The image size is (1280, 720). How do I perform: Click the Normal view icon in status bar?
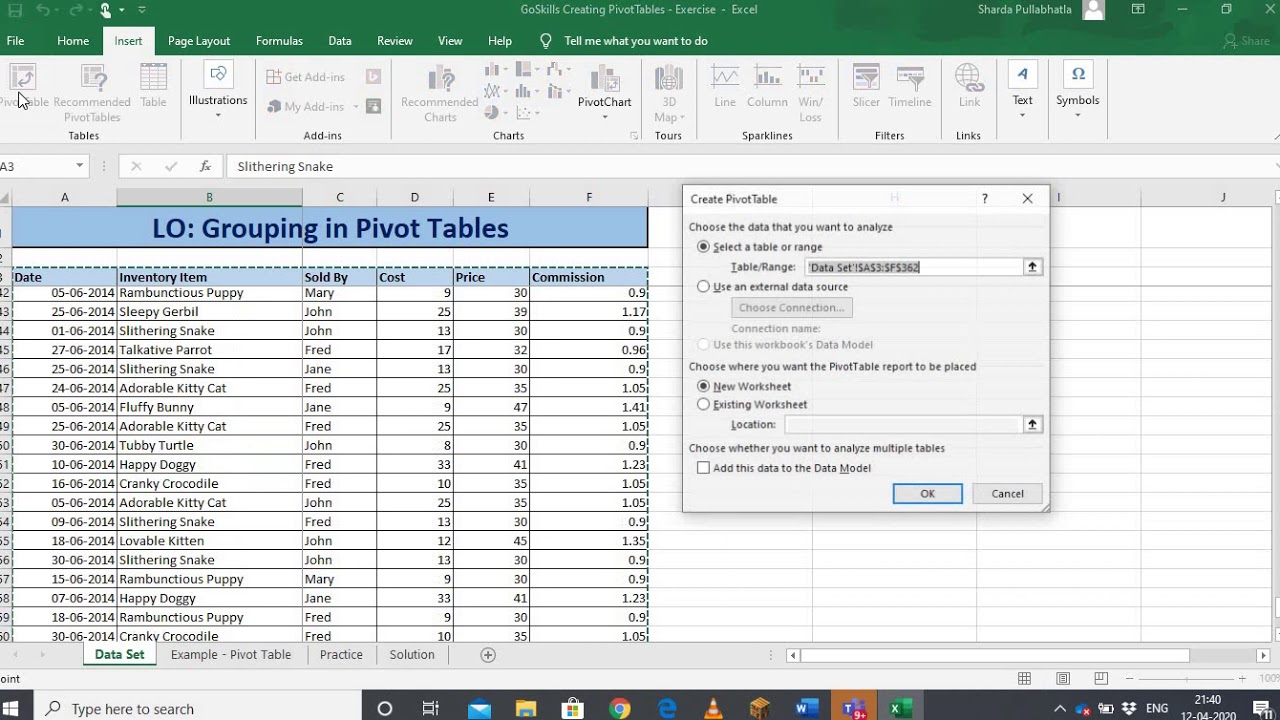1024,679
